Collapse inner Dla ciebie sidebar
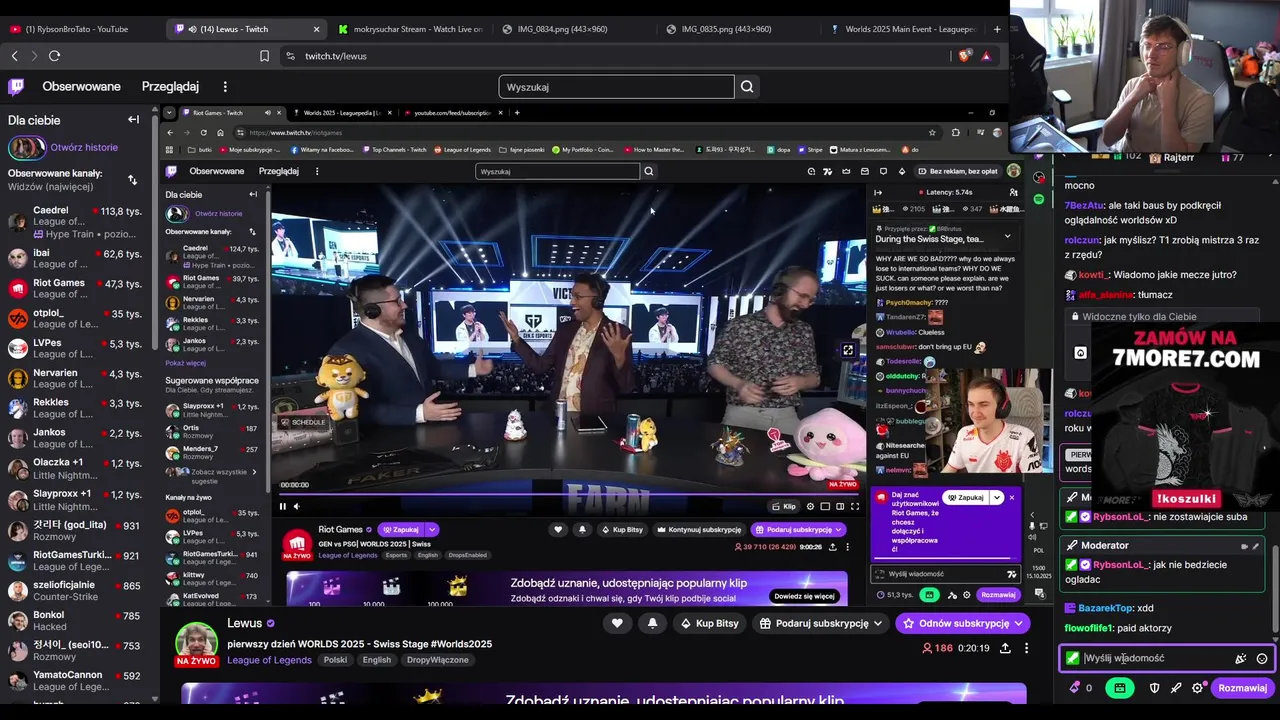This screenshot has width=1280, height=720. (252, 194)
